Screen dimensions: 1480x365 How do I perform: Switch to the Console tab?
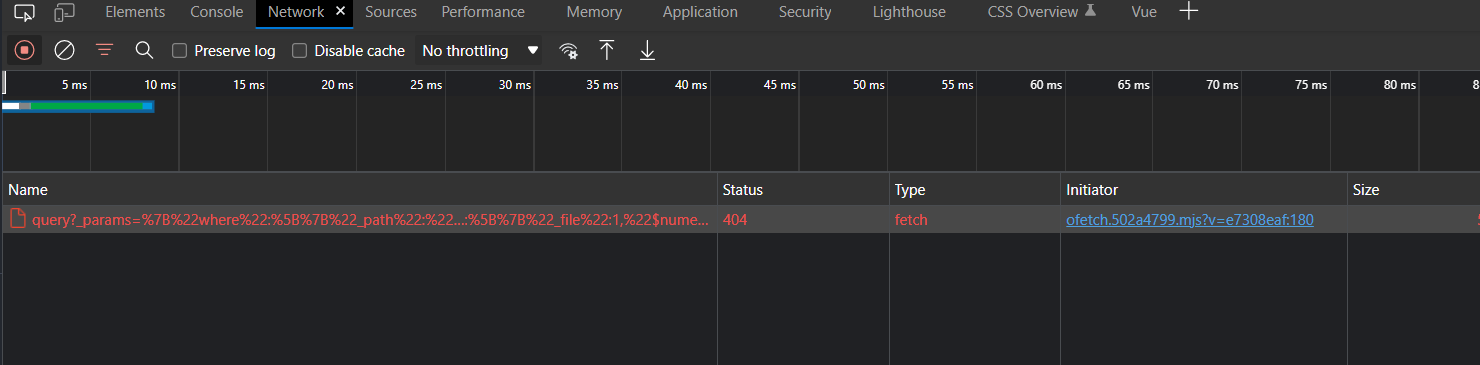(217, 12)
